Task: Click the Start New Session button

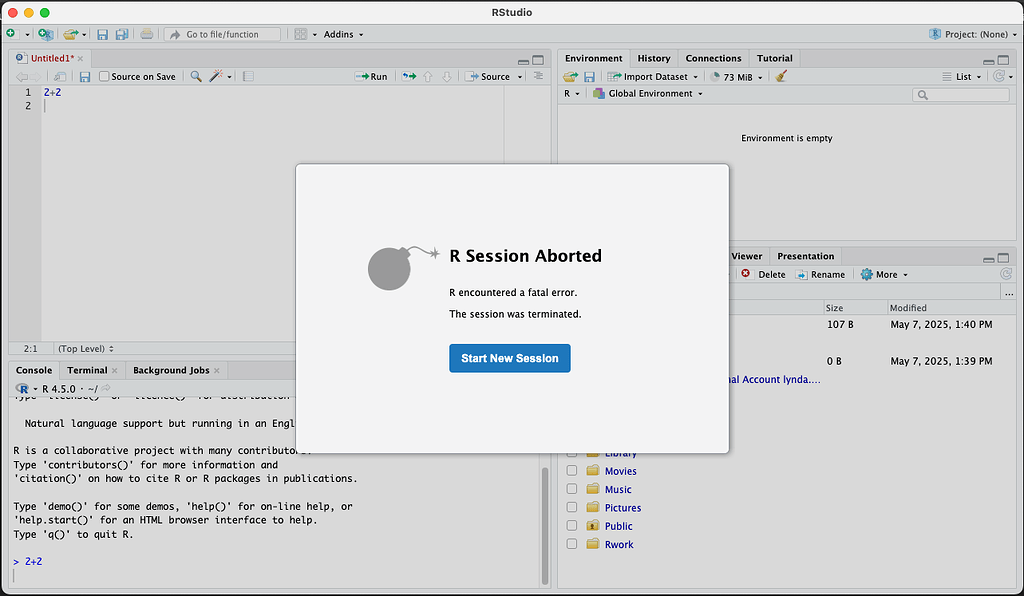Action: [509, 358]
